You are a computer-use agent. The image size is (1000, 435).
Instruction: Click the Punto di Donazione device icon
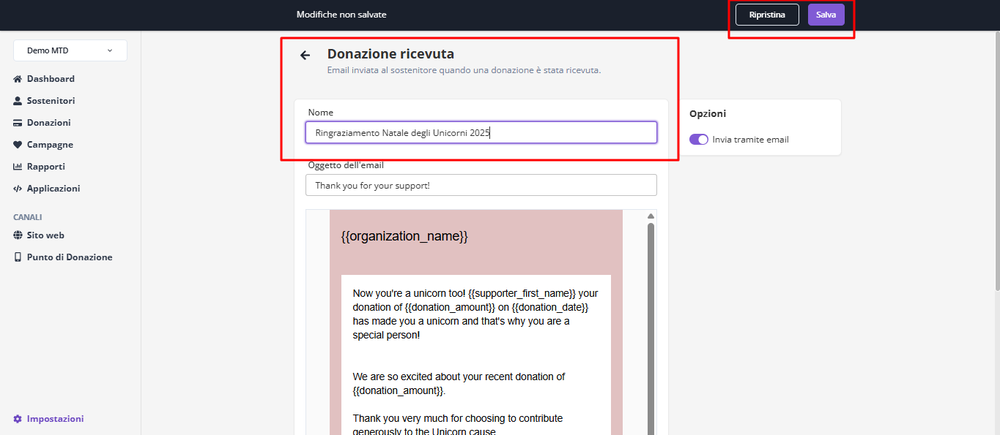[x=18, y=257]
